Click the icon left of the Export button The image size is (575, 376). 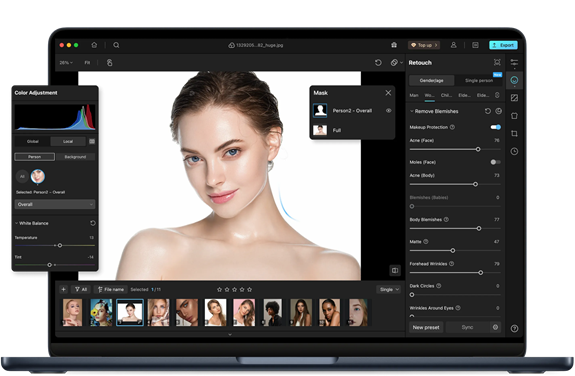(475, 45)
